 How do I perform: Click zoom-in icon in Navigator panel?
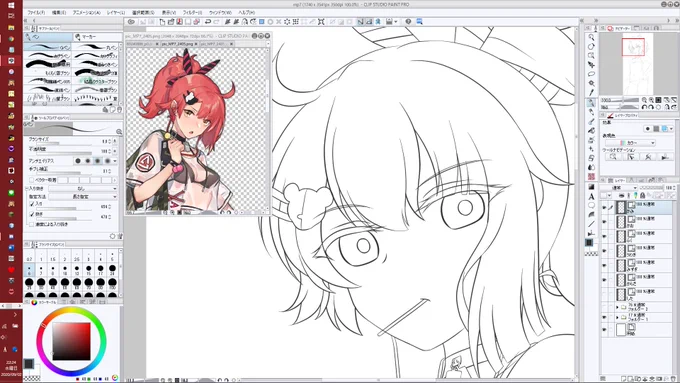pos(651,100)
